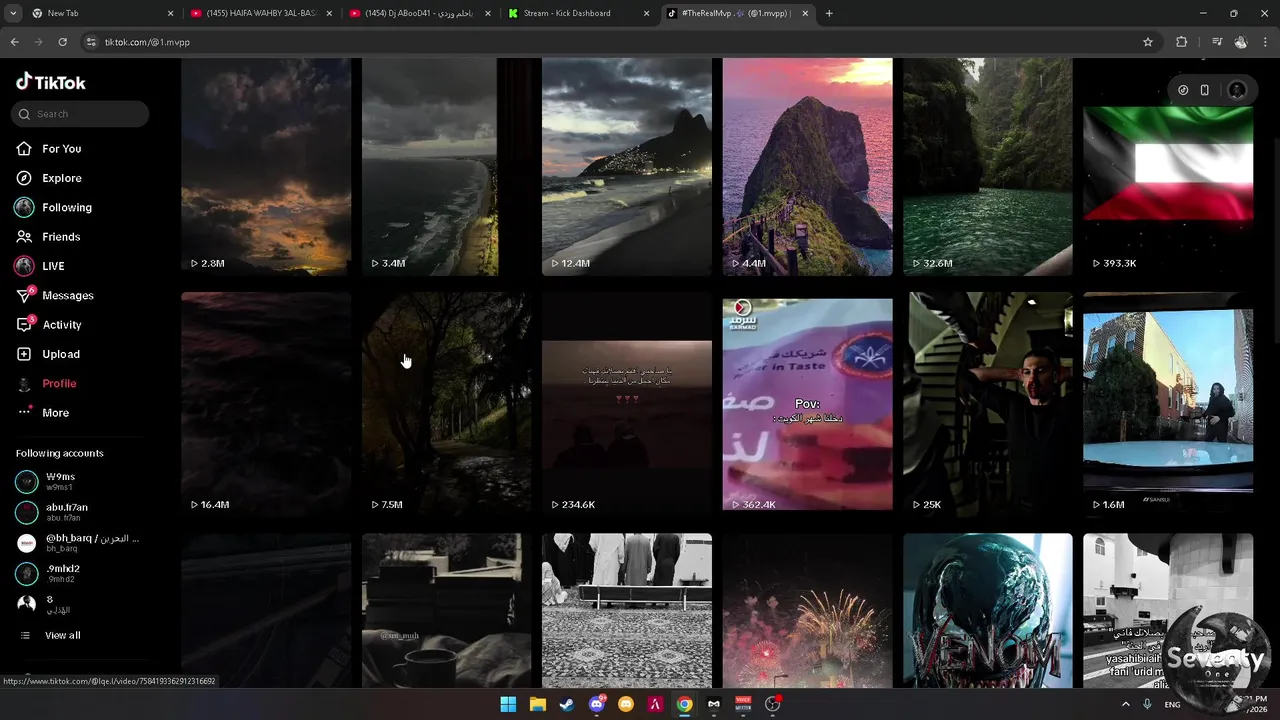
Task: Open the green lagoon video with 32.6M views
Action: pos(988,166)
